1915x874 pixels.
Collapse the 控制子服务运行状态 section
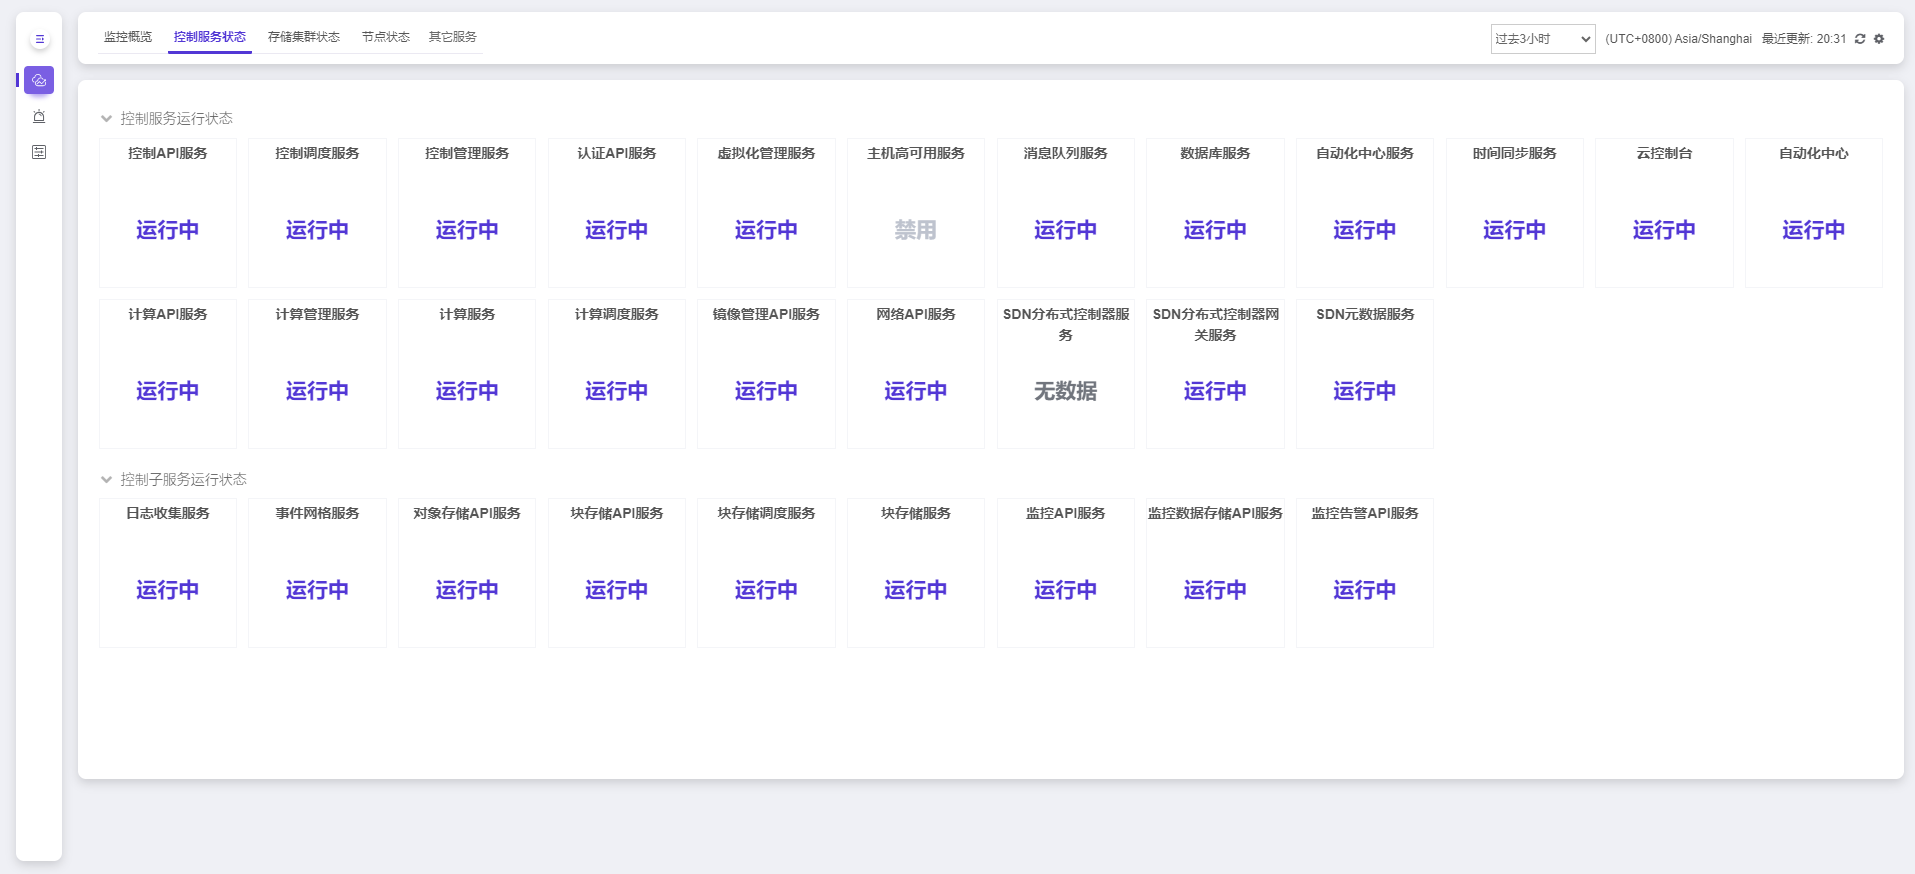coord(106,480)
